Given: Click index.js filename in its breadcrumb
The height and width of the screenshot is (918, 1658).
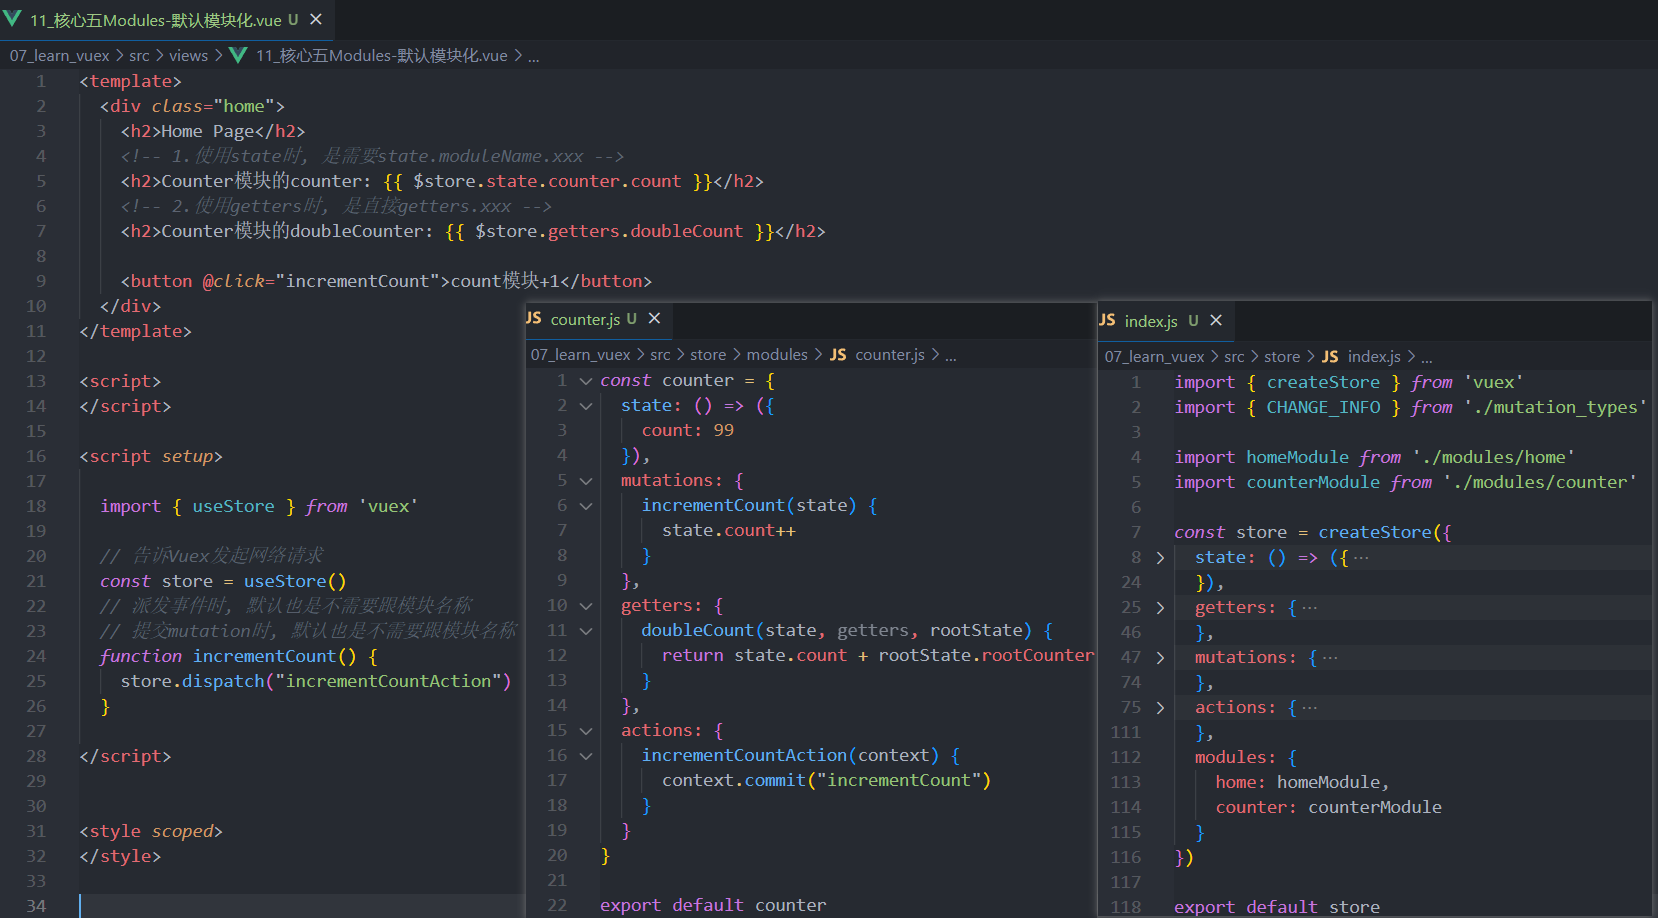Looking at the screenshot, I should pyautogui.click(x=1374, y=357).
